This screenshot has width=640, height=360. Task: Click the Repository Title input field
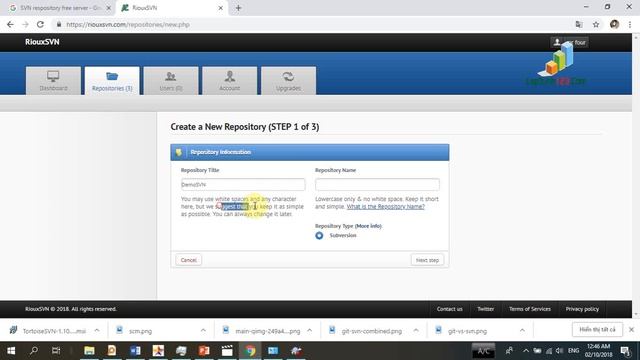tap(243, 184)
